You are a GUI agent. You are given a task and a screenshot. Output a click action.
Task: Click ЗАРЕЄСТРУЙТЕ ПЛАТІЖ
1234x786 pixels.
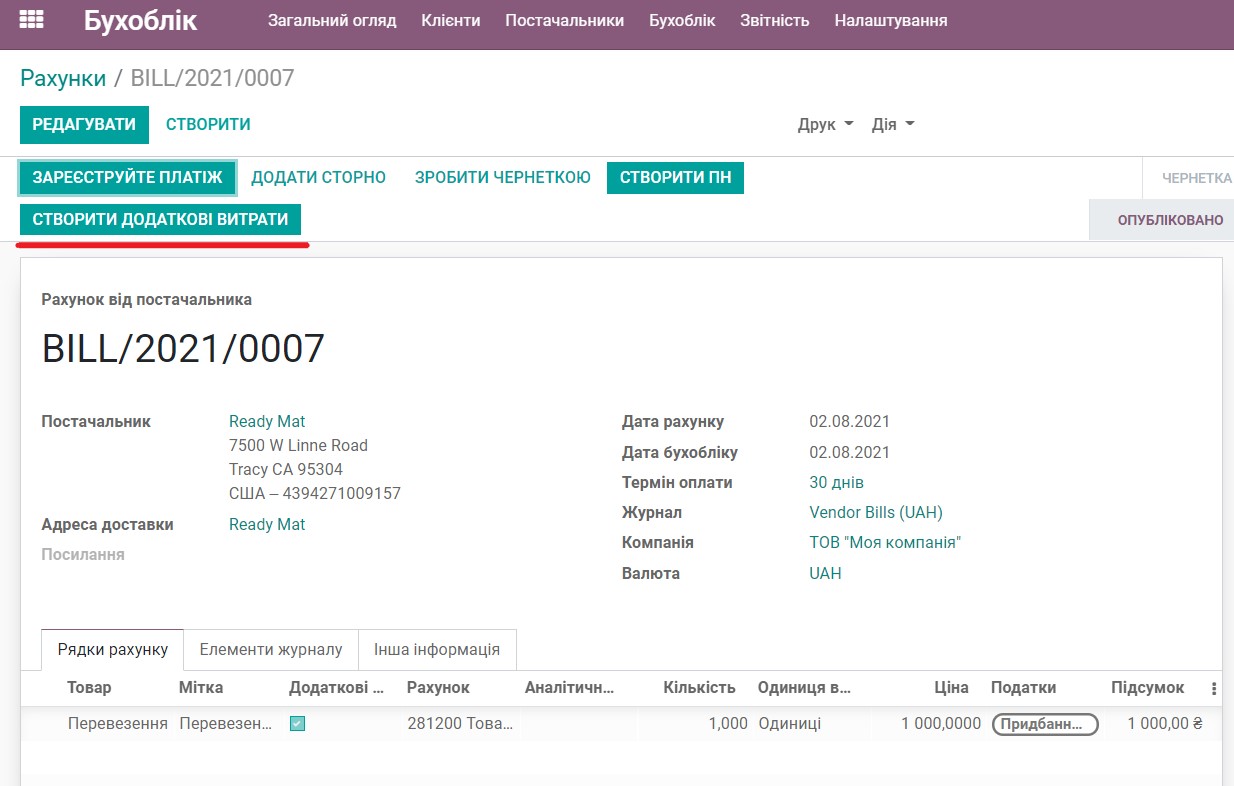(x=127, y=177)
